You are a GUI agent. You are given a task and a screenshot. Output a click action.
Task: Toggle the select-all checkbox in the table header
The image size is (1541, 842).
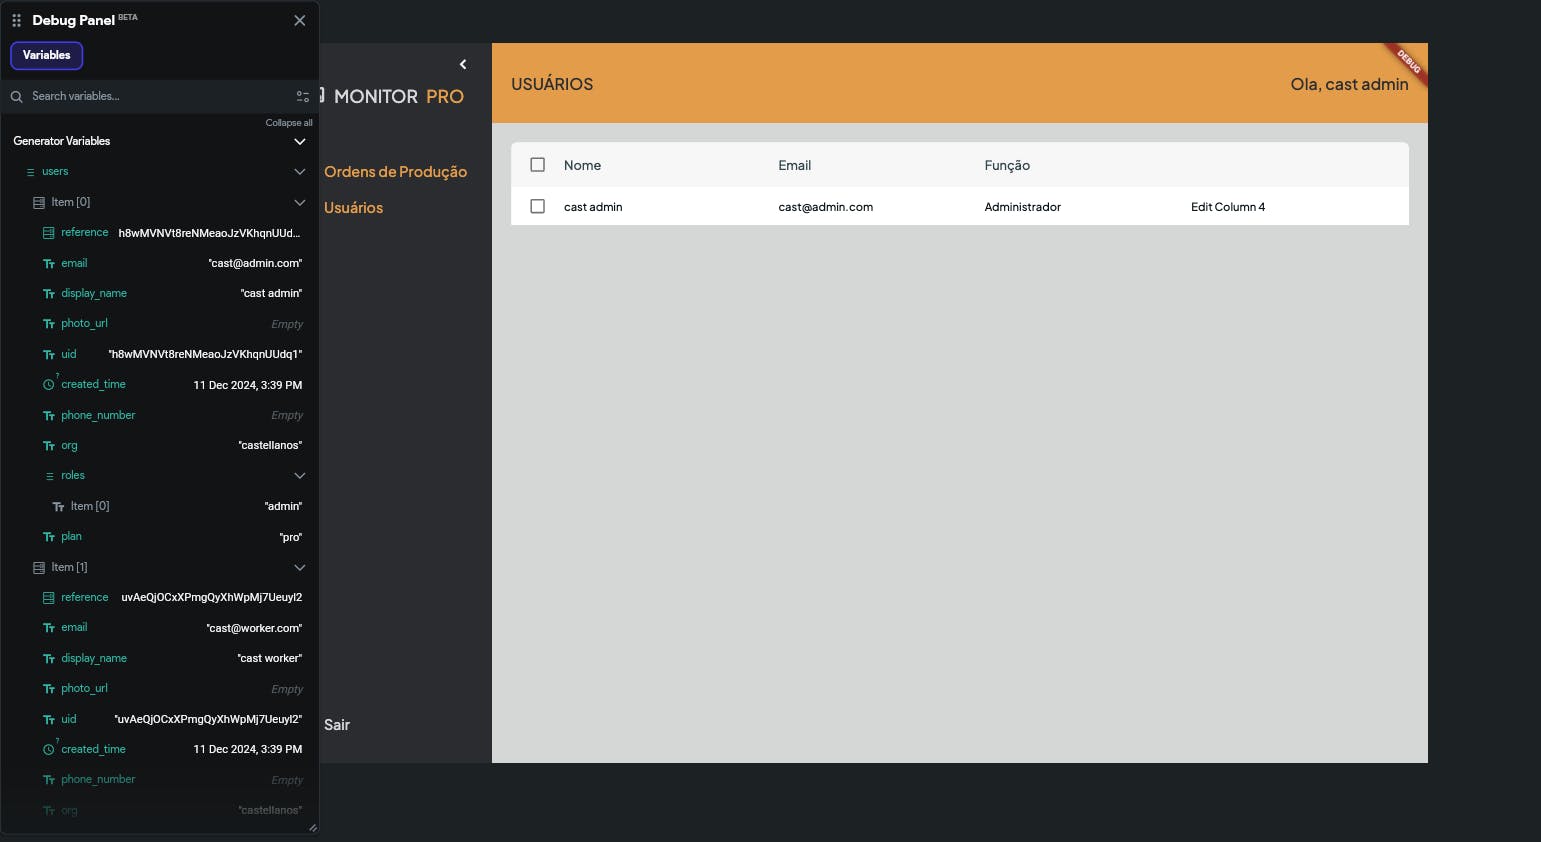pyautogui.click(x=537, y=164)
